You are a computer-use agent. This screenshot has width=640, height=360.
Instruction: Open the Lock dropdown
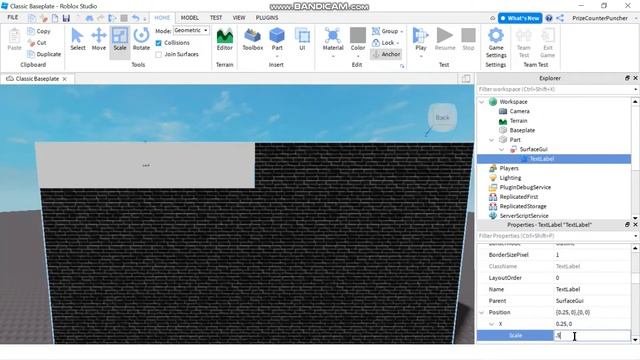pos(385,42)
